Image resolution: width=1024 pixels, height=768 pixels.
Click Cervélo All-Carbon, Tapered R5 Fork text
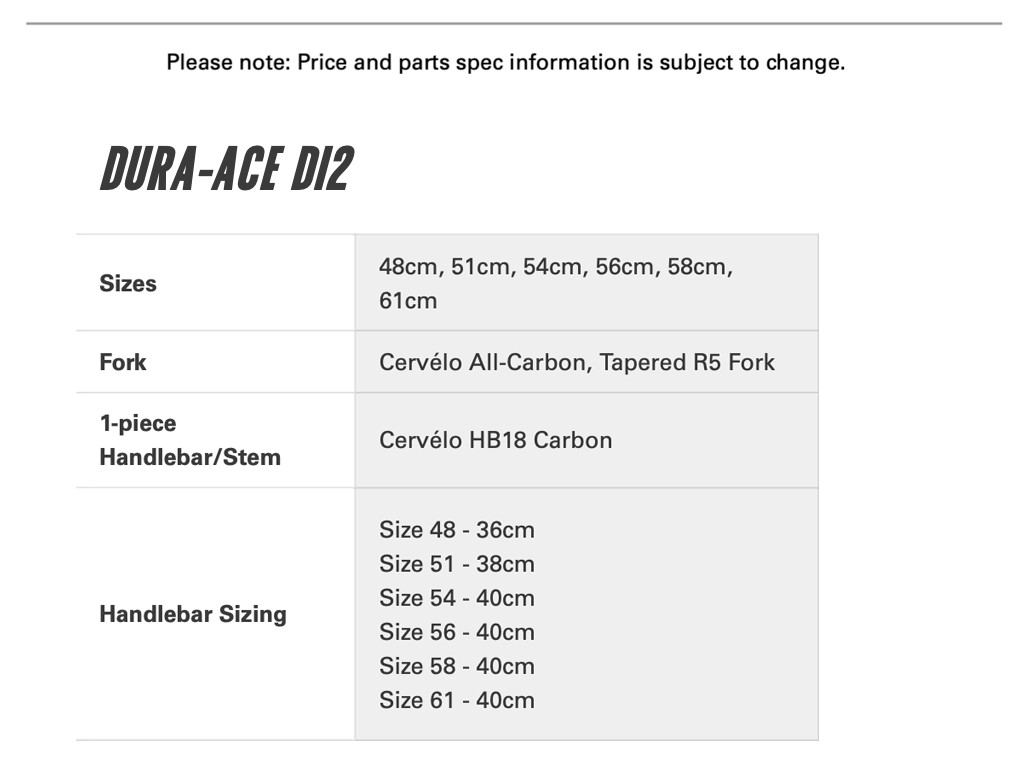[576, 362]
